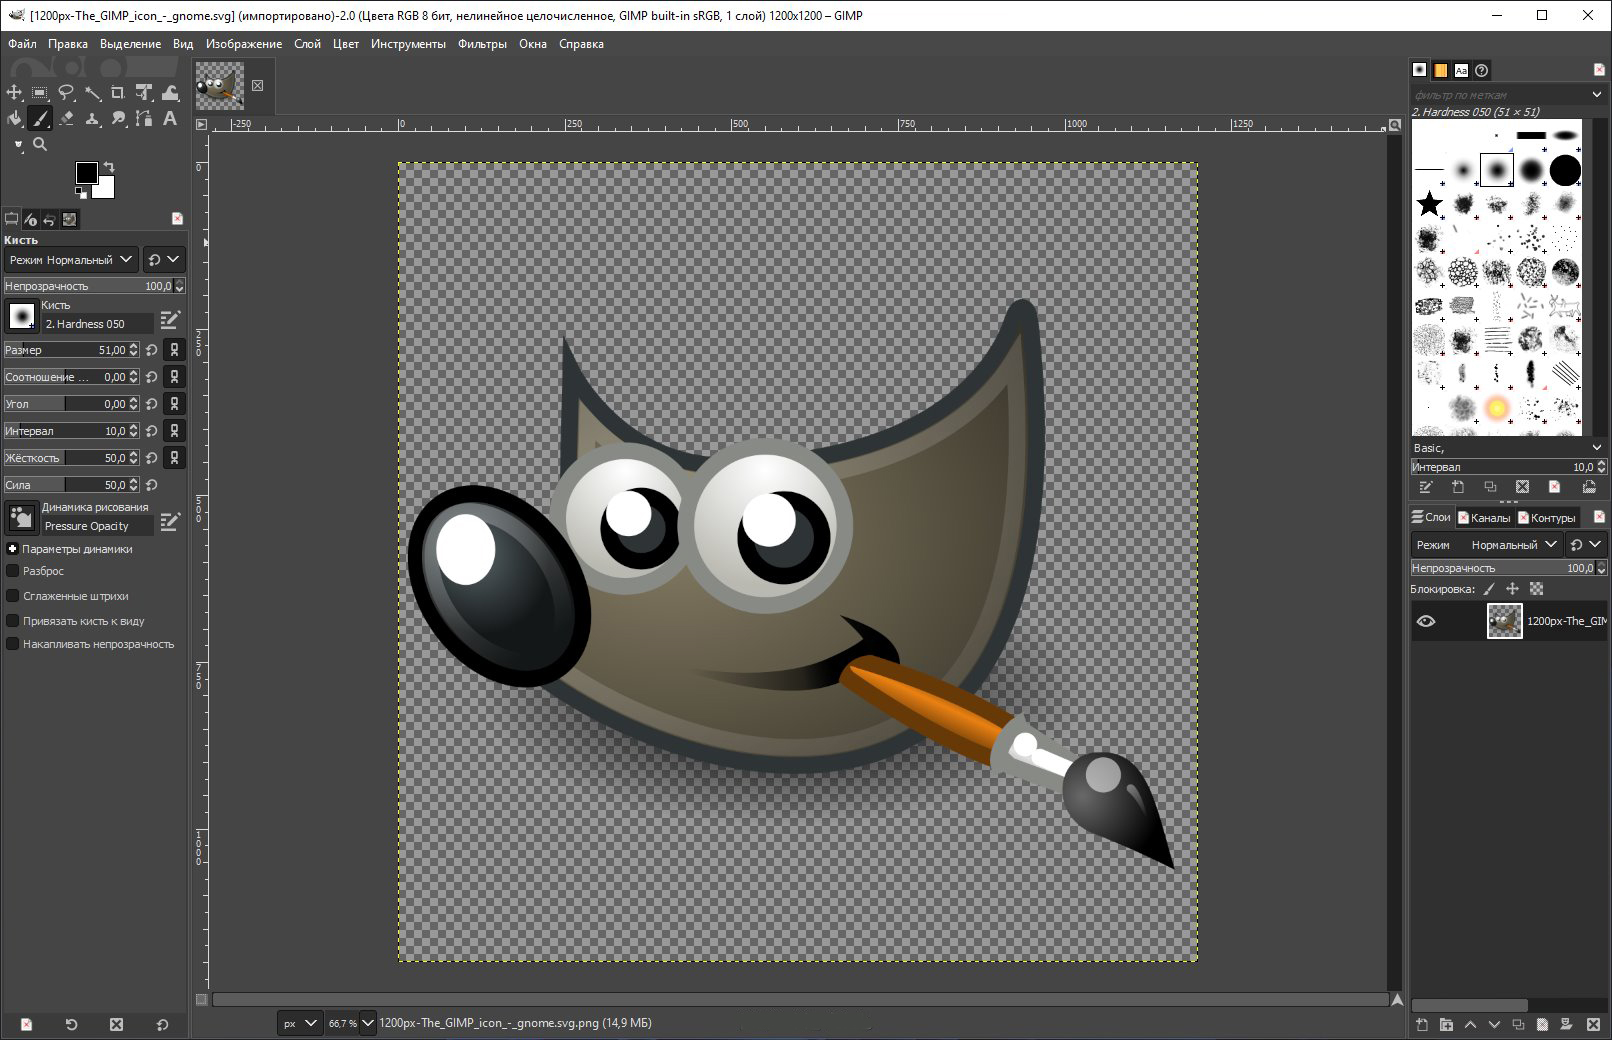Choose the Eraser tool
The width and height of the screenshot is (1612, 1040).
[66, 119]
